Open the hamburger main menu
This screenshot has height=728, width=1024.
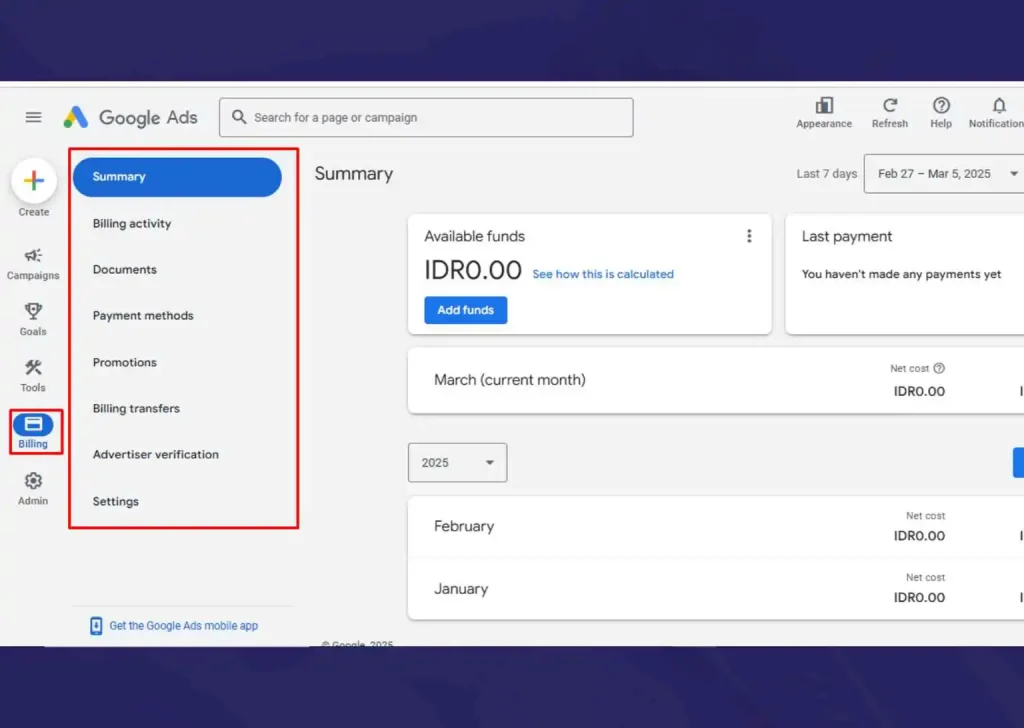pos(33,117)
